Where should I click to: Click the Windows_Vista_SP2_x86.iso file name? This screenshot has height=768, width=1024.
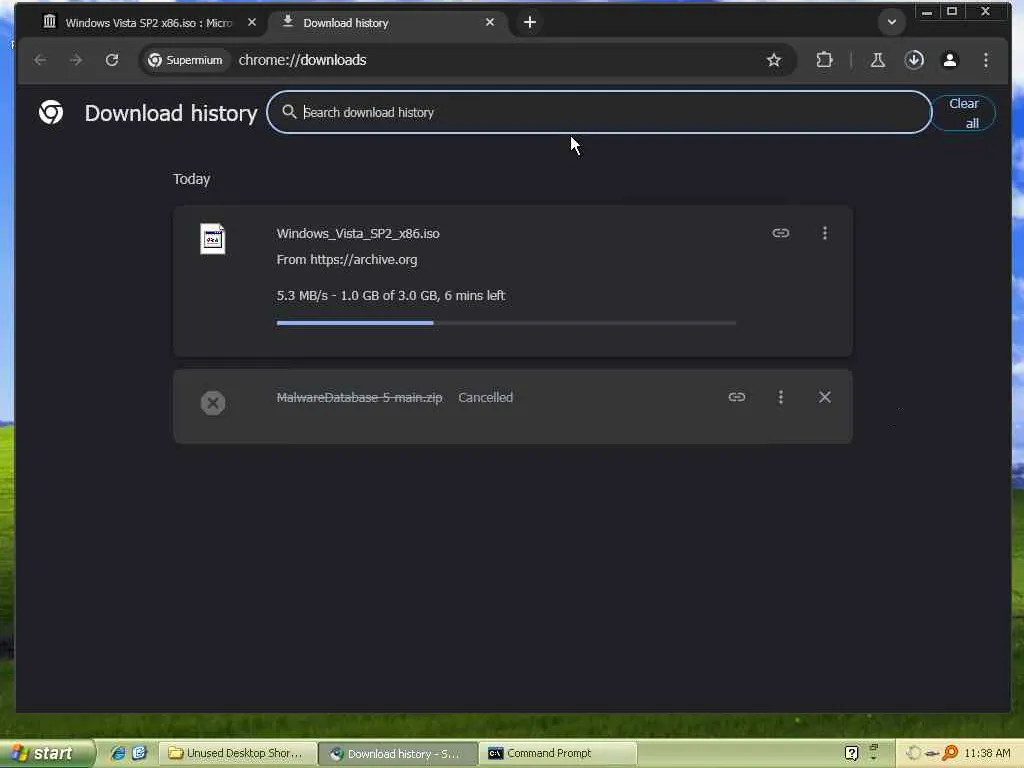(358, 233)
